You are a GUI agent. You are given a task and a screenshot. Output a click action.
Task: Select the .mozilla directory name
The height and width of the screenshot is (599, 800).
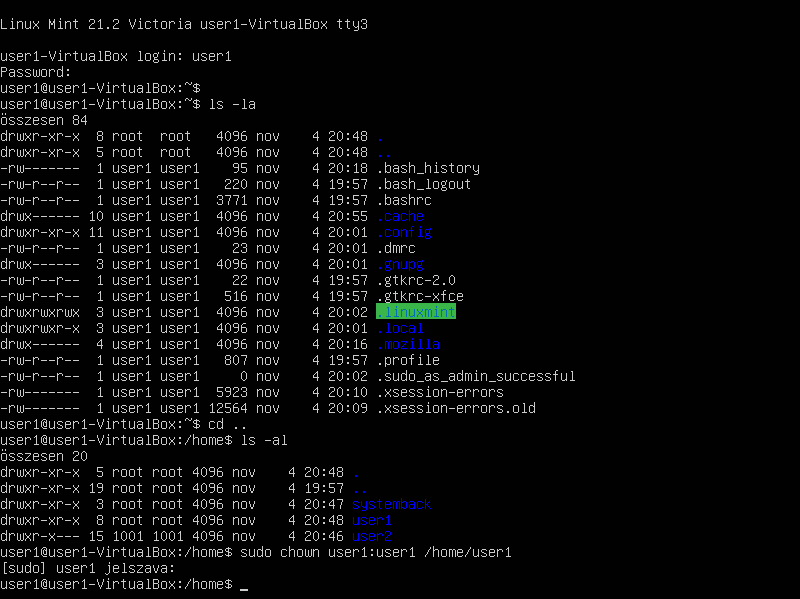coord(408,344)
